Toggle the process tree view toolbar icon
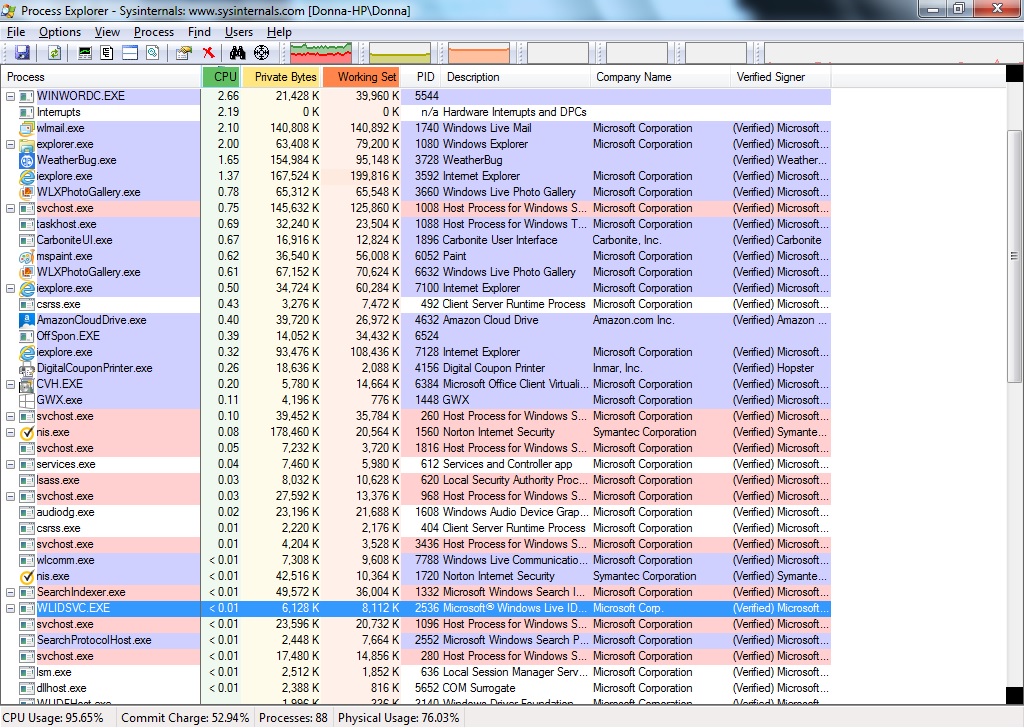This screenshot has height=728, width=1024. coord(107,53)
